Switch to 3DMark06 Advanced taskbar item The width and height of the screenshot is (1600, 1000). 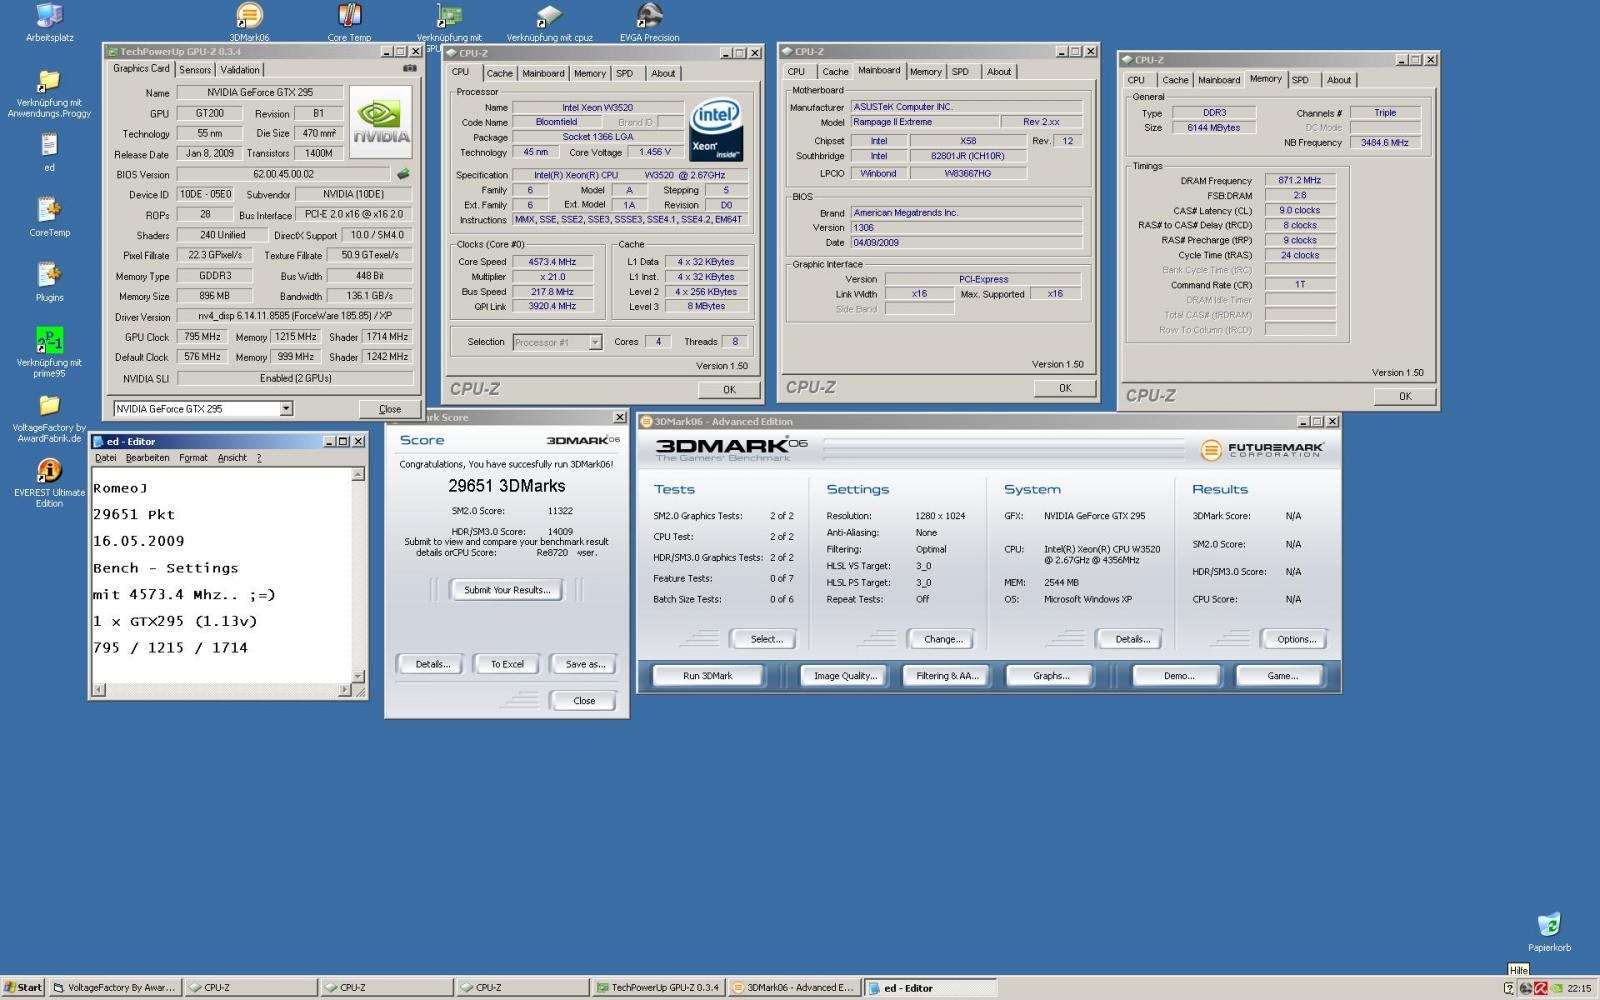tap(795, 987)
